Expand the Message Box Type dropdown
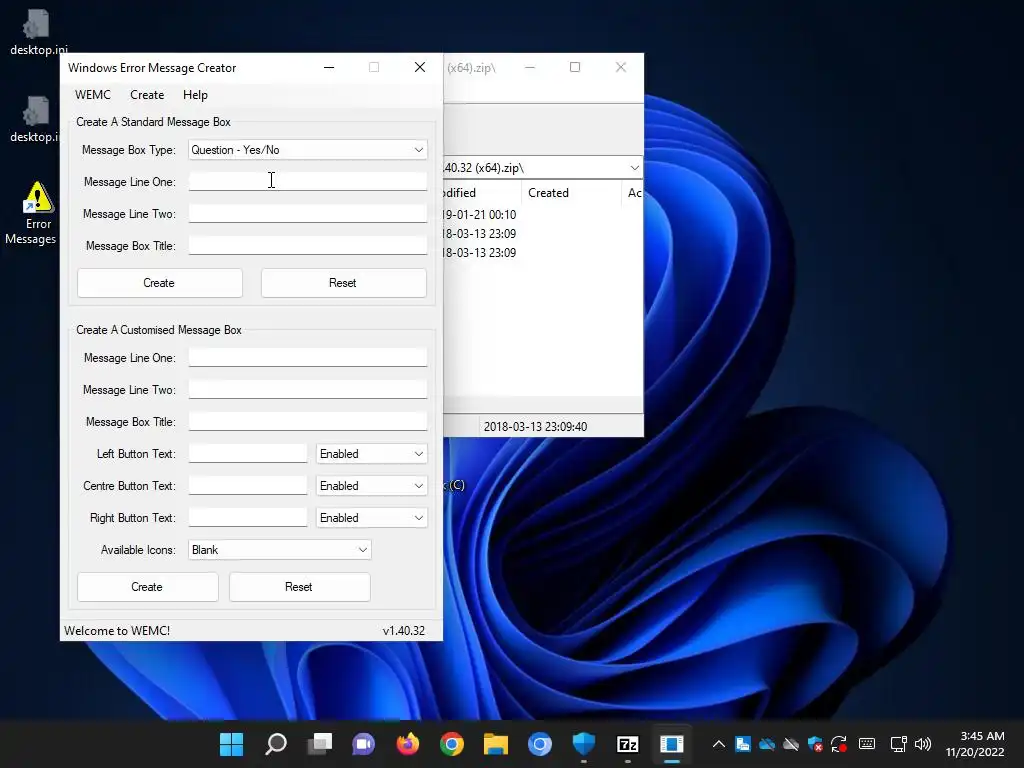The image size is (1024, 768). coord(419,150)
